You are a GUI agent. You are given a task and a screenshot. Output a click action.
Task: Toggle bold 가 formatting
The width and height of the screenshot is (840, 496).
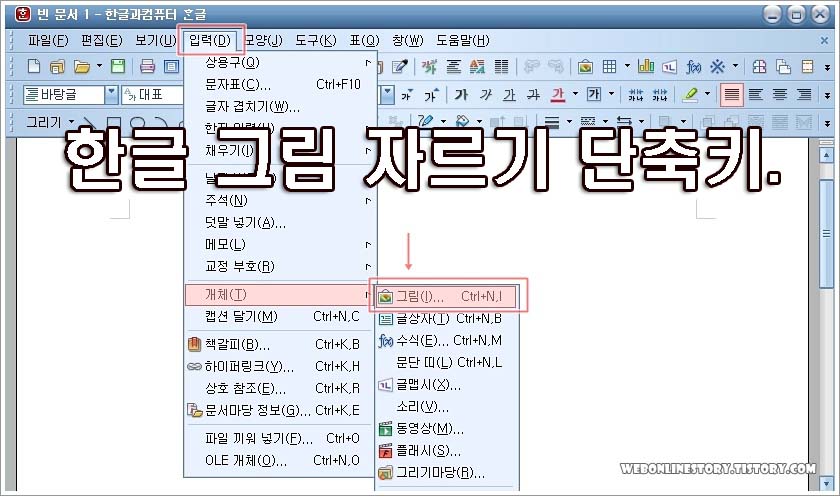pos(461,95)
